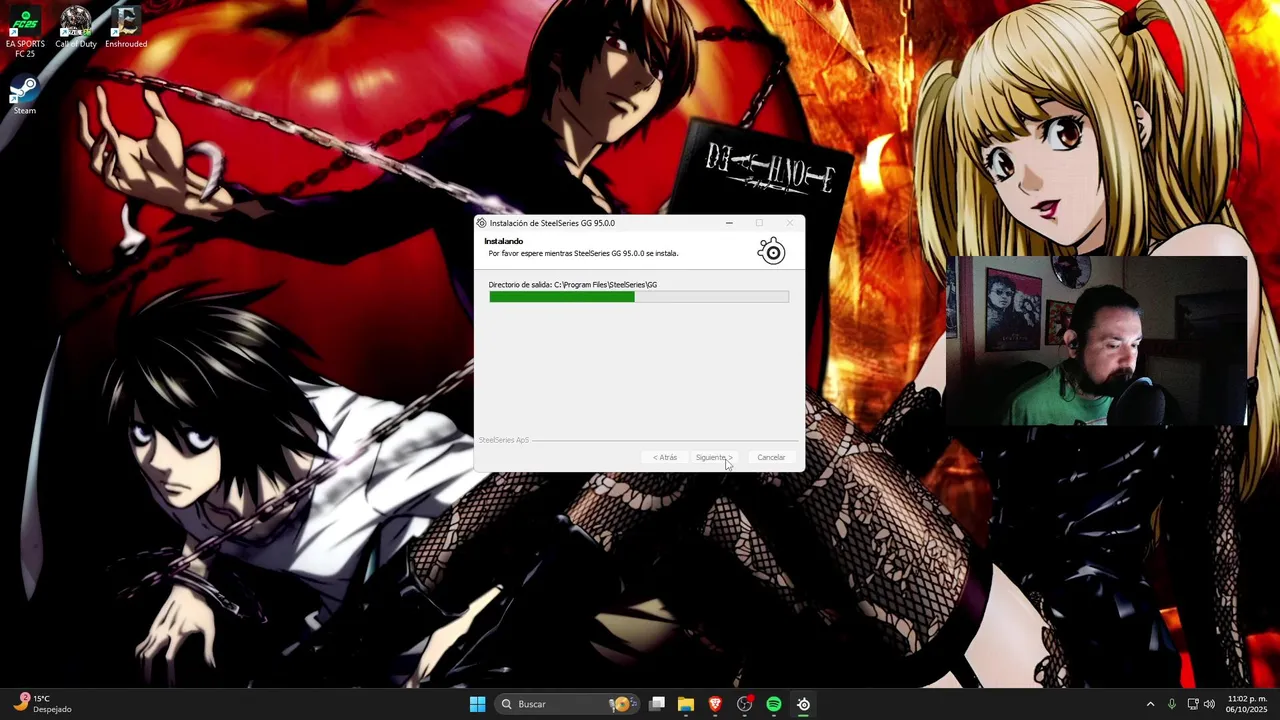Click the Cancelar button in the installer
Screen dimensions: 1280x720
(771, 457)
